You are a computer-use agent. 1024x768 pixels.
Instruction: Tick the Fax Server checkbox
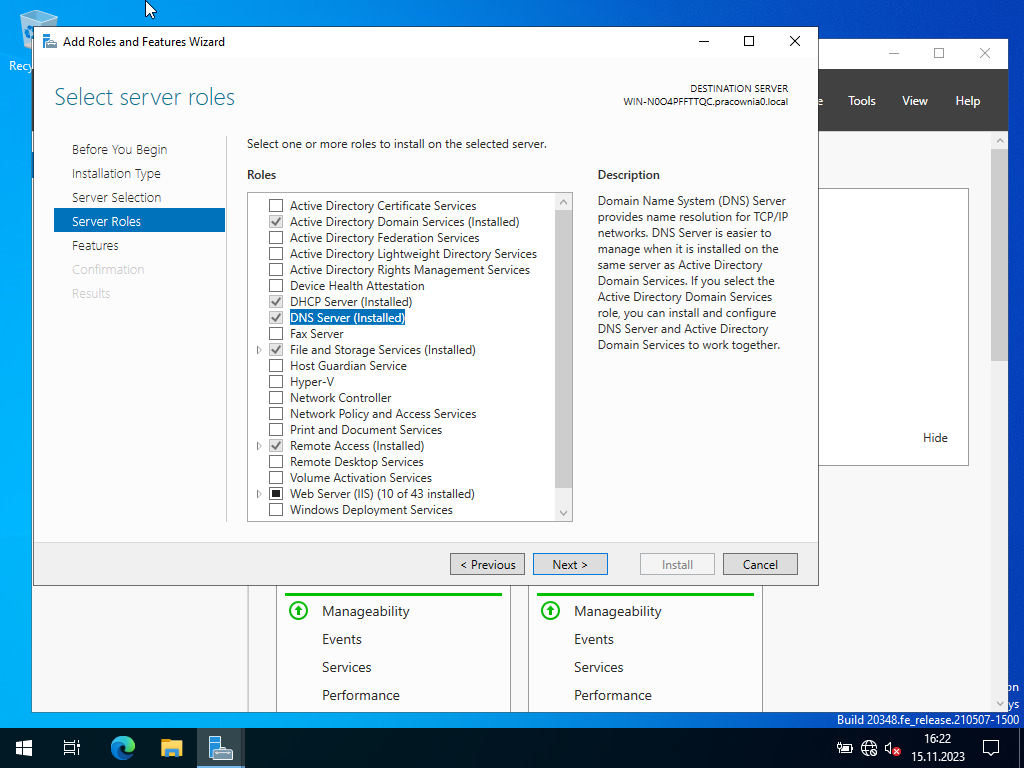[276, 334]
